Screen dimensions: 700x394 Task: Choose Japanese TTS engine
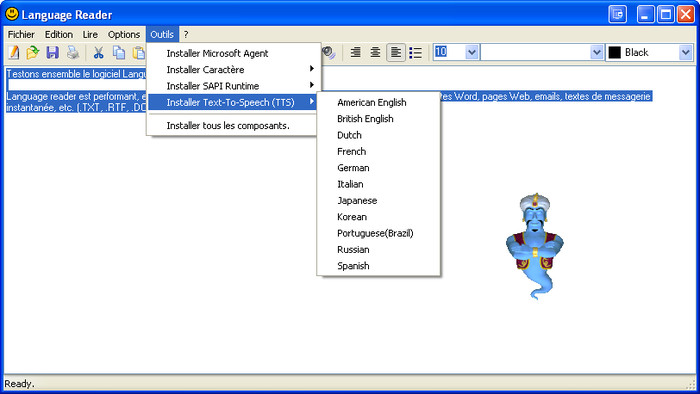pos(379,200)
